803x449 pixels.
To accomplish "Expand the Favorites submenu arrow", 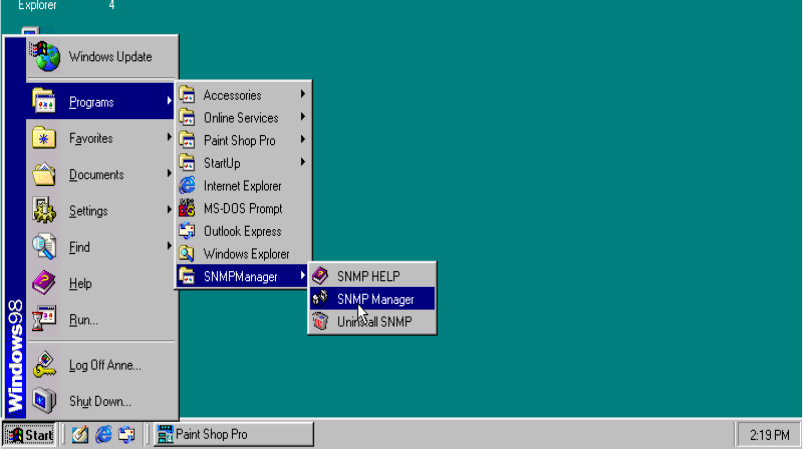I will pos(169,137).
